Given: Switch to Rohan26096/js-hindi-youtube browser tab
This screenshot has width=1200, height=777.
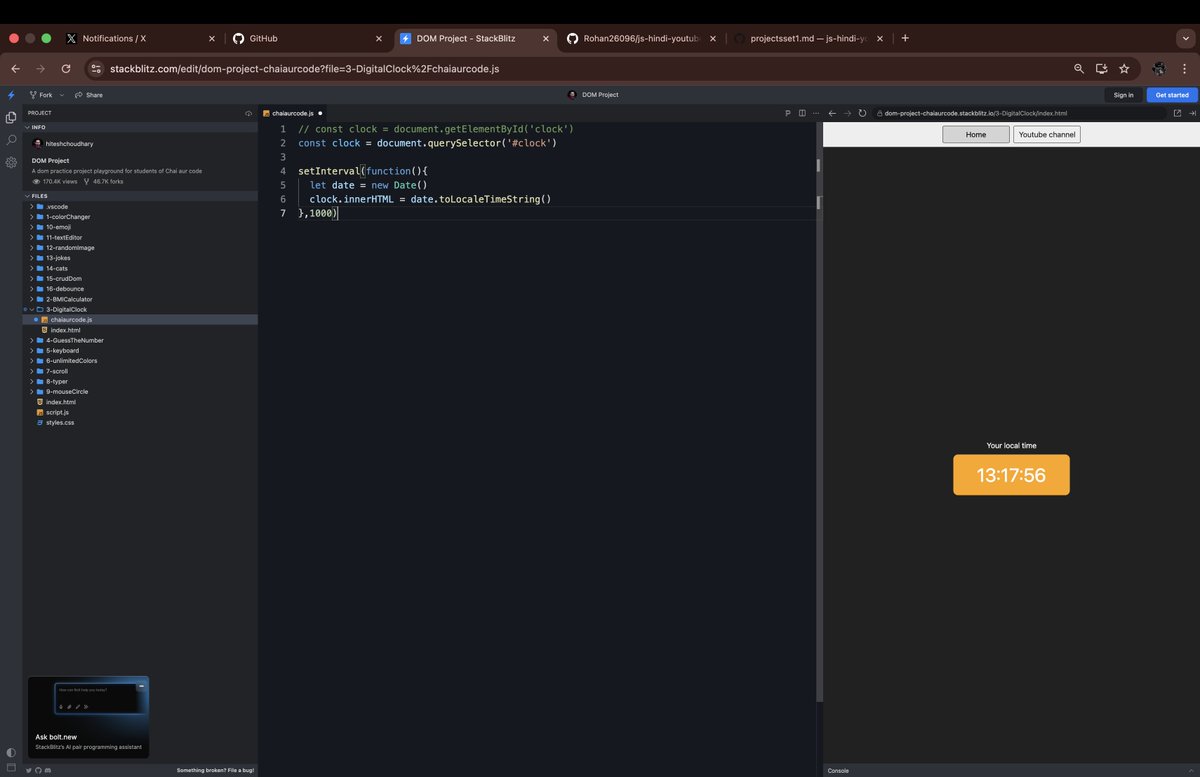Looking at the screenshot, I should pyautogui.click(x=640, y=38).
